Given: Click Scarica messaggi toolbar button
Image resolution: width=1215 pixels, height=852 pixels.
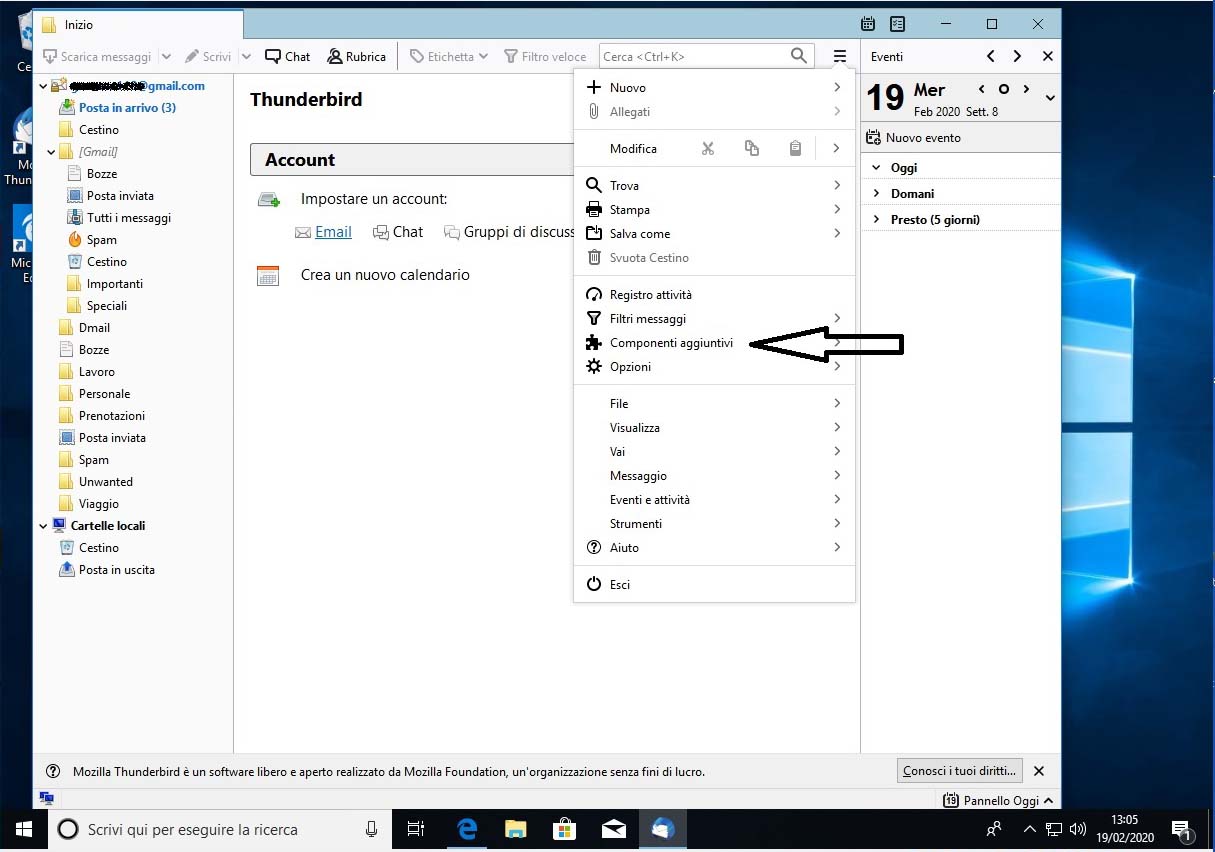Looking at the screenshot, I should click(98, 57).
